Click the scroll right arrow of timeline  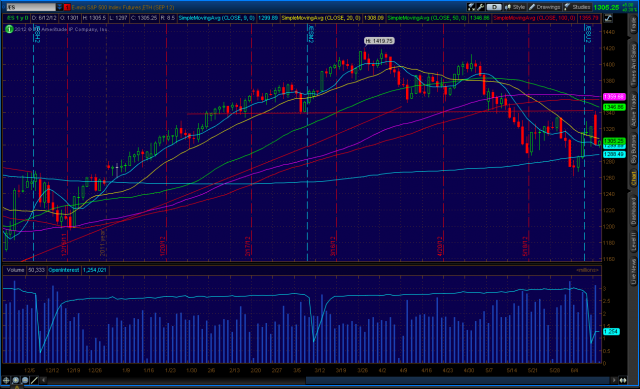614,380
